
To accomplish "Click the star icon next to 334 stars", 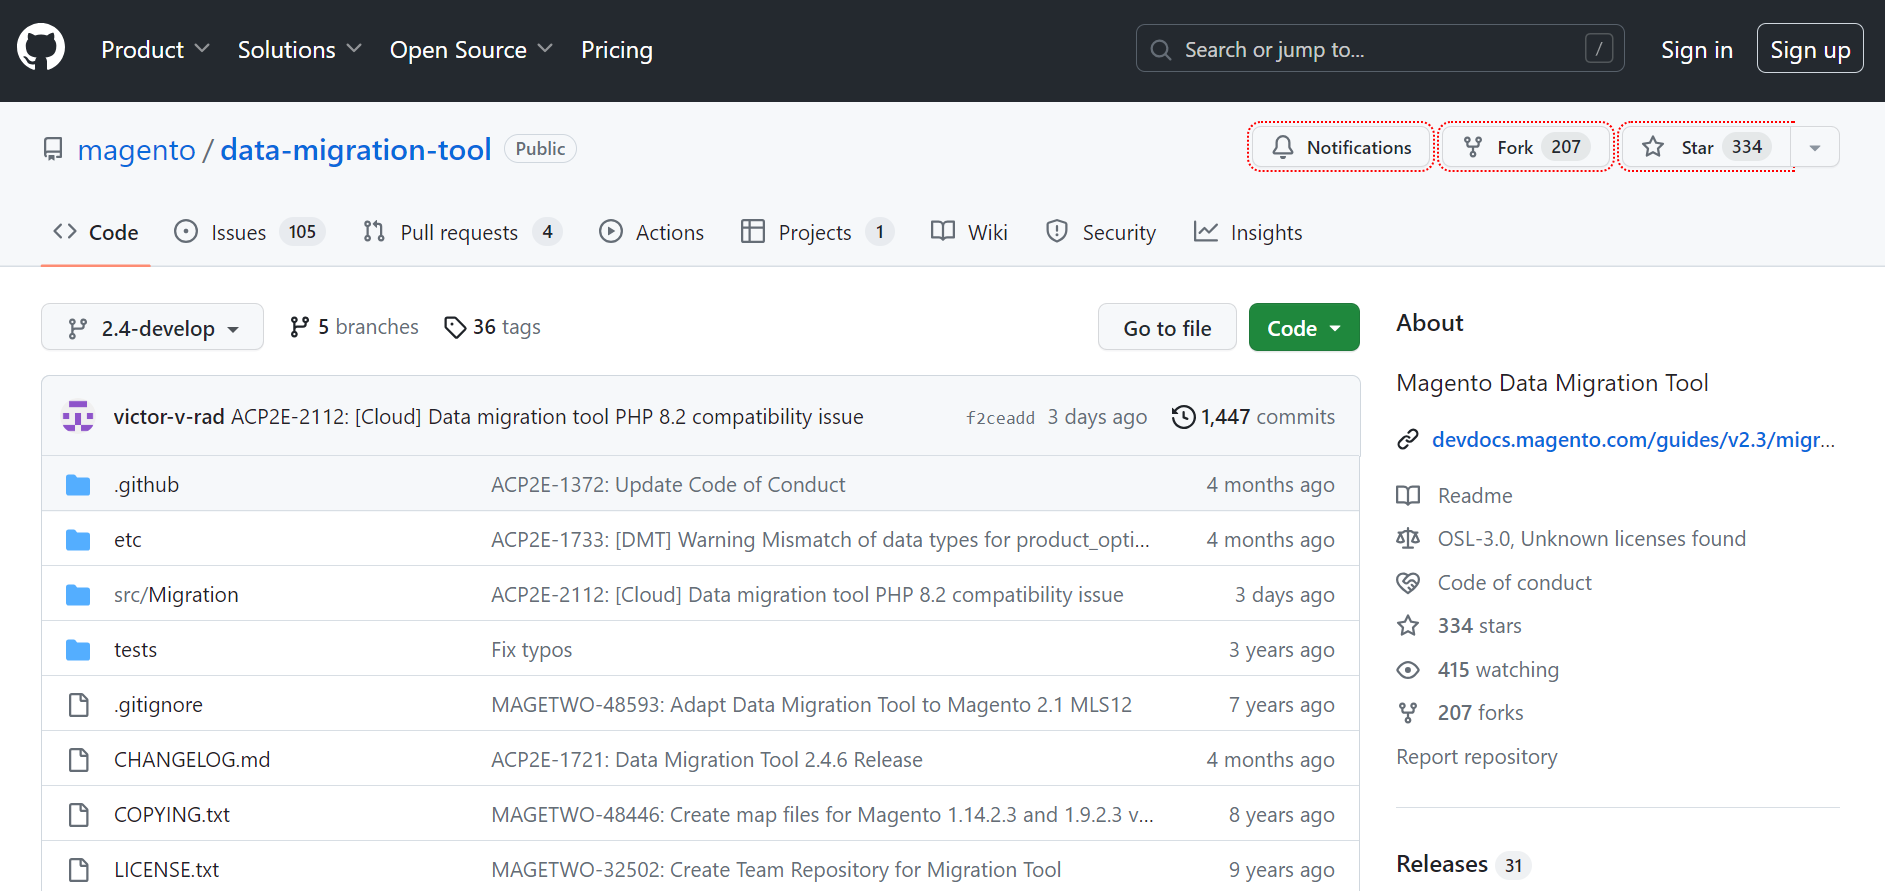I will pyautogui.click(x=1408, y=625).
